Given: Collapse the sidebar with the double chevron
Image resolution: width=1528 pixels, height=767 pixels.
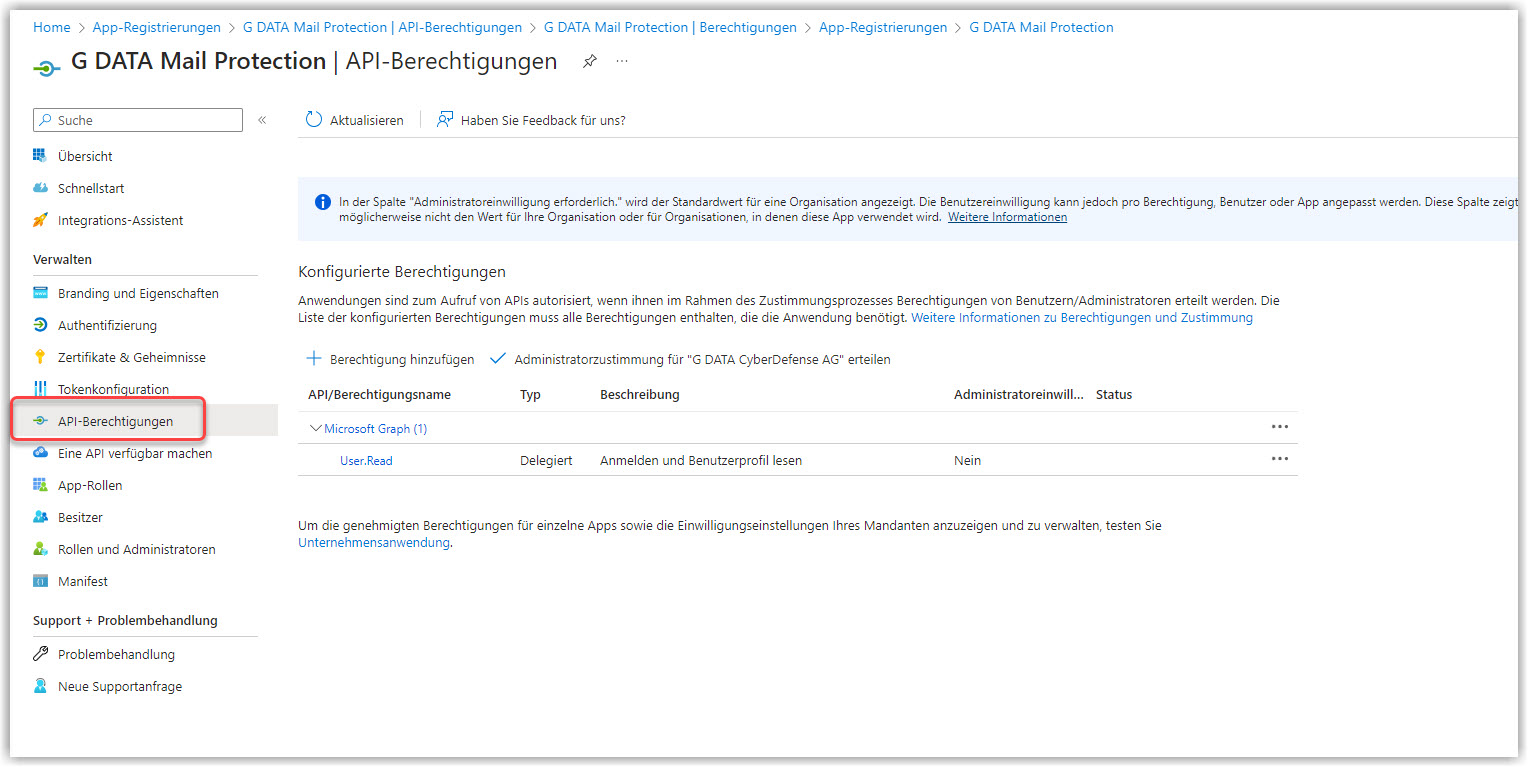Looking at the screenshot, I should (262, 120).
